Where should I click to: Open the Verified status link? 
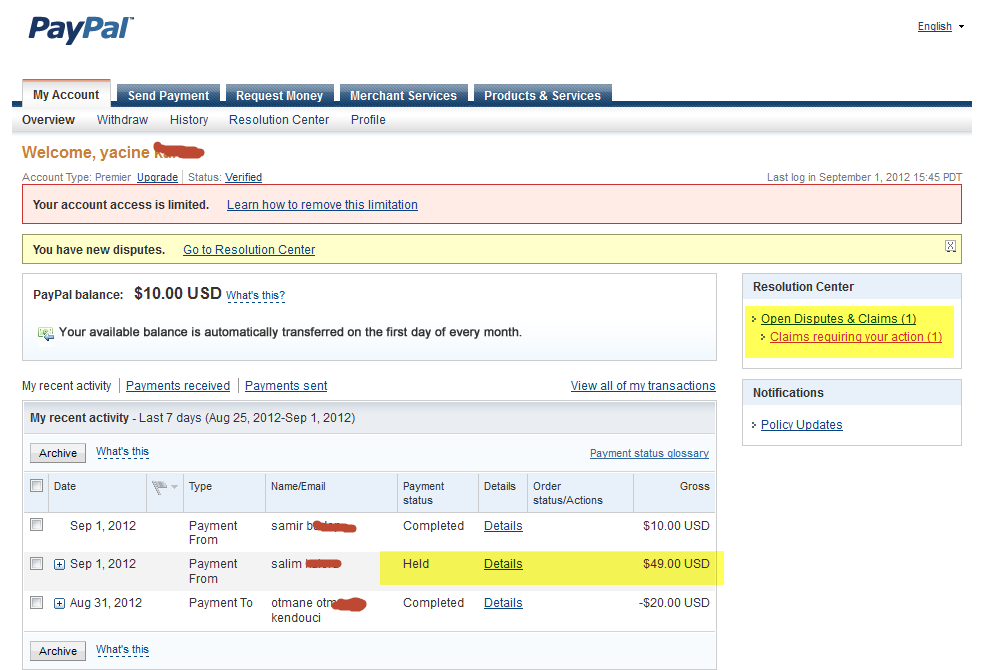click(243, 177)
